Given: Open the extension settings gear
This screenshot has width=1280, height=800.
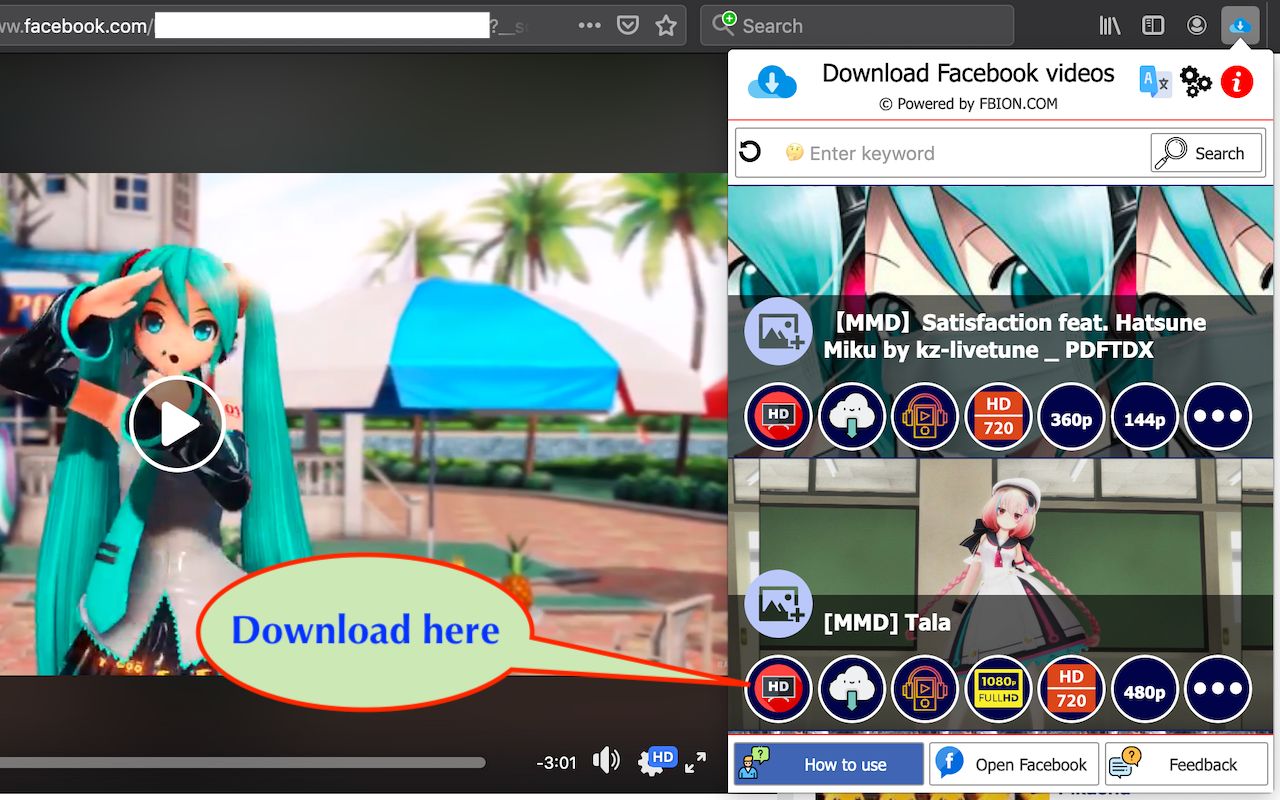Looking at the screenshot, I should pyautogui.click(x=1196, y=82).
